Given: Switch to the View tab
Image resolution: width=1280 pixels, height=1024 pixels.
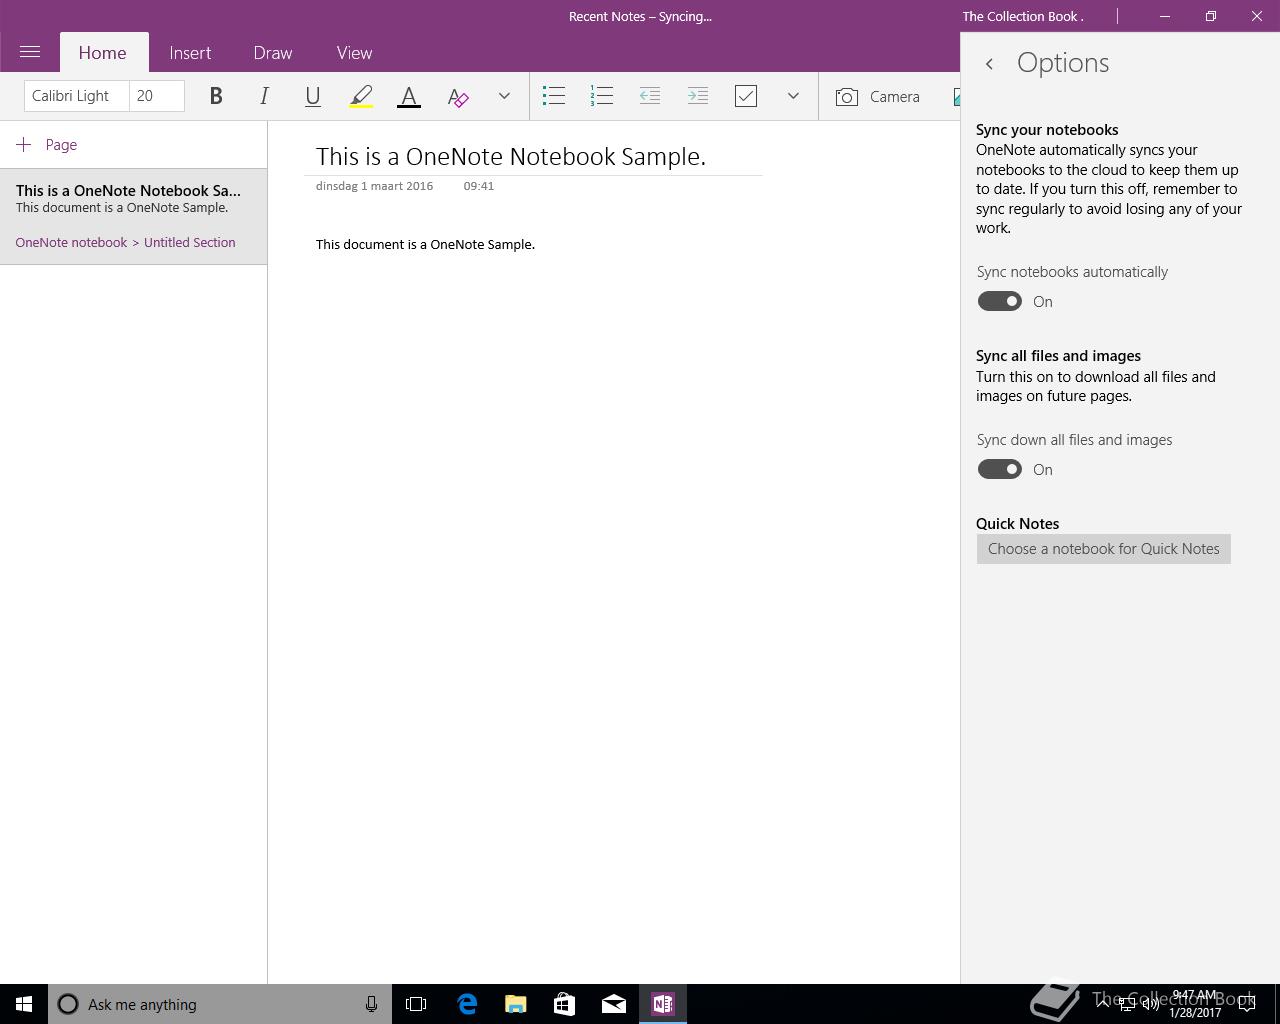Looking at the screenshot, I should pyautogui.click(x=354, y=53).
